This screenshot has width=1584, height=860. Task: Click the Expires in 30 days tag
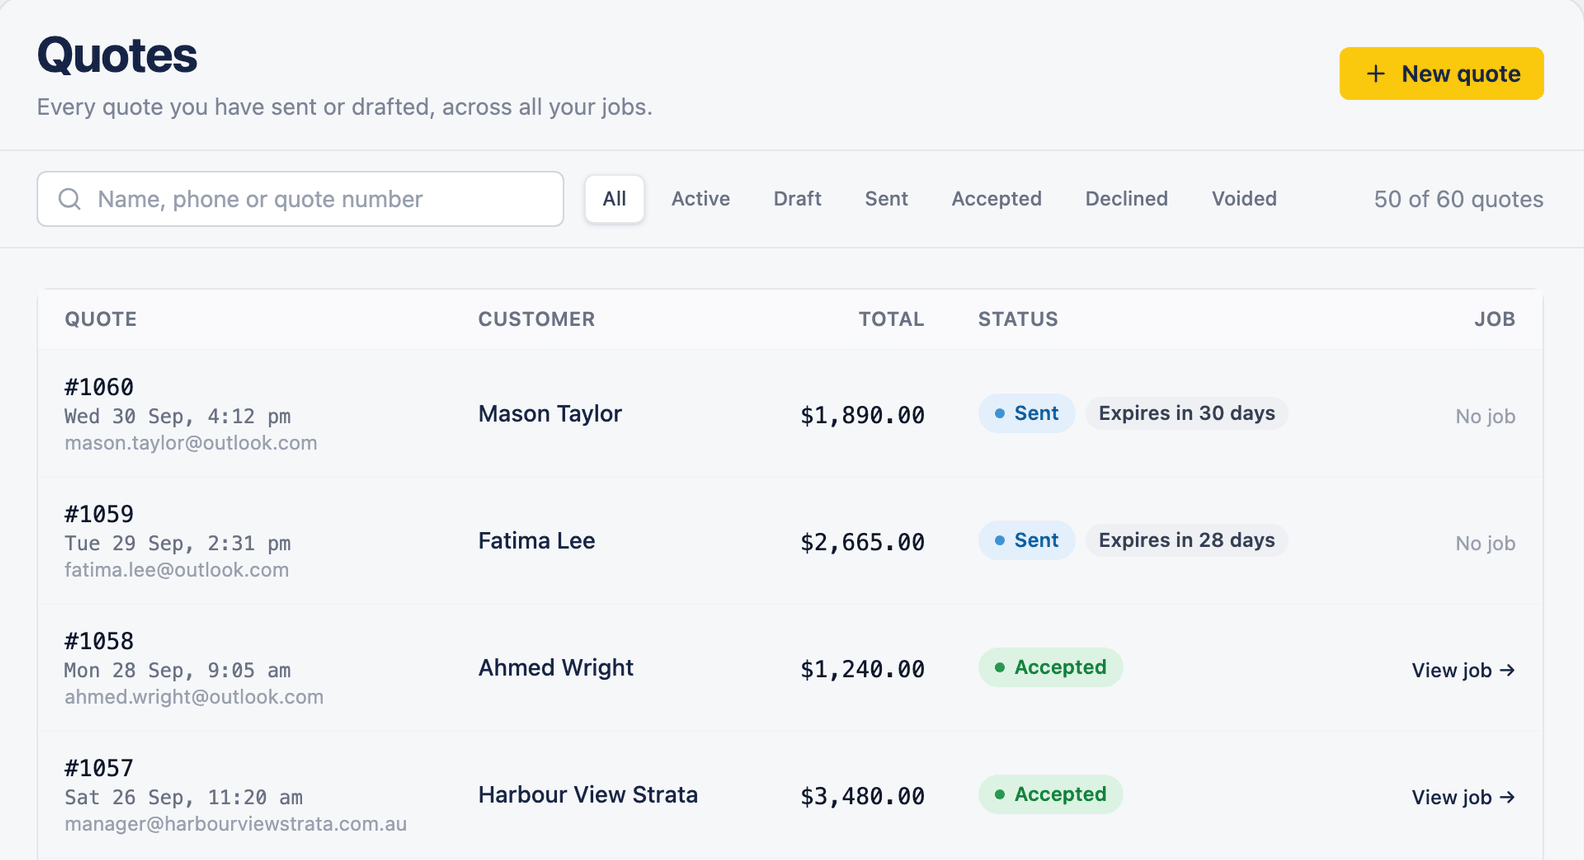[x=1187, y=413]
